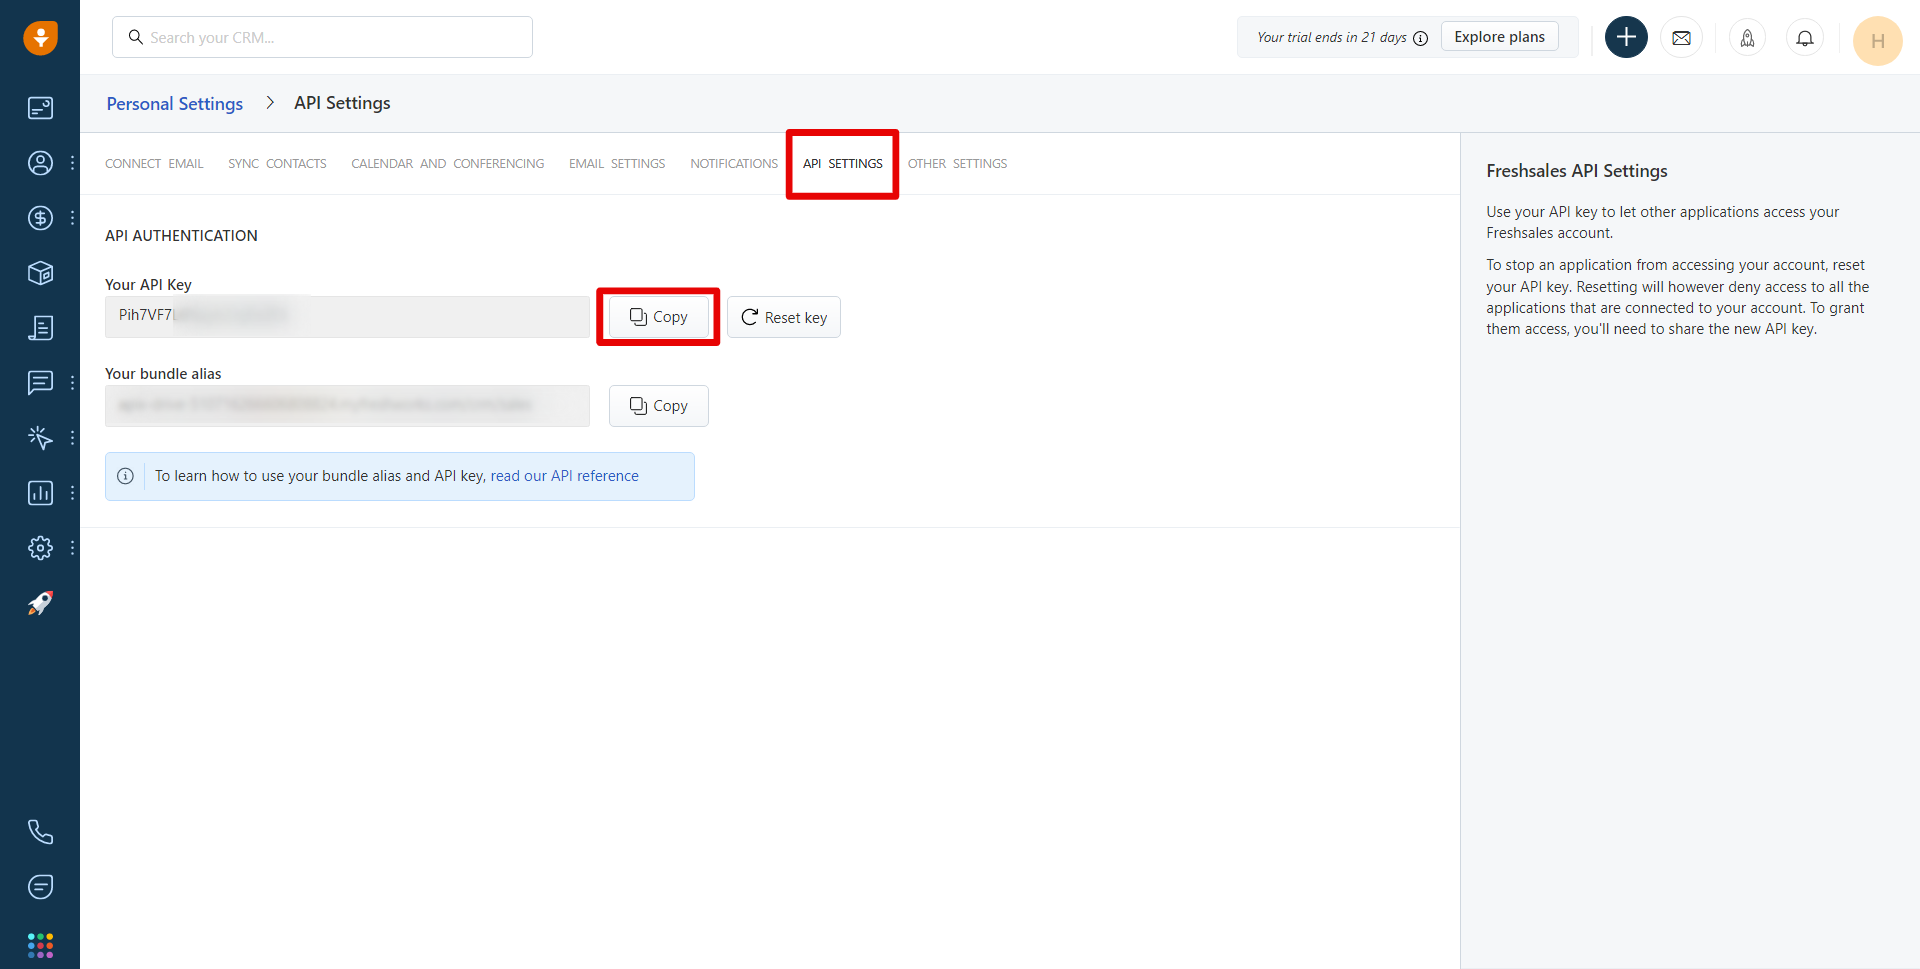Switch to the Email Settings tab
The height and width of the screenshot is (969, 1920).
click(617, 164)
